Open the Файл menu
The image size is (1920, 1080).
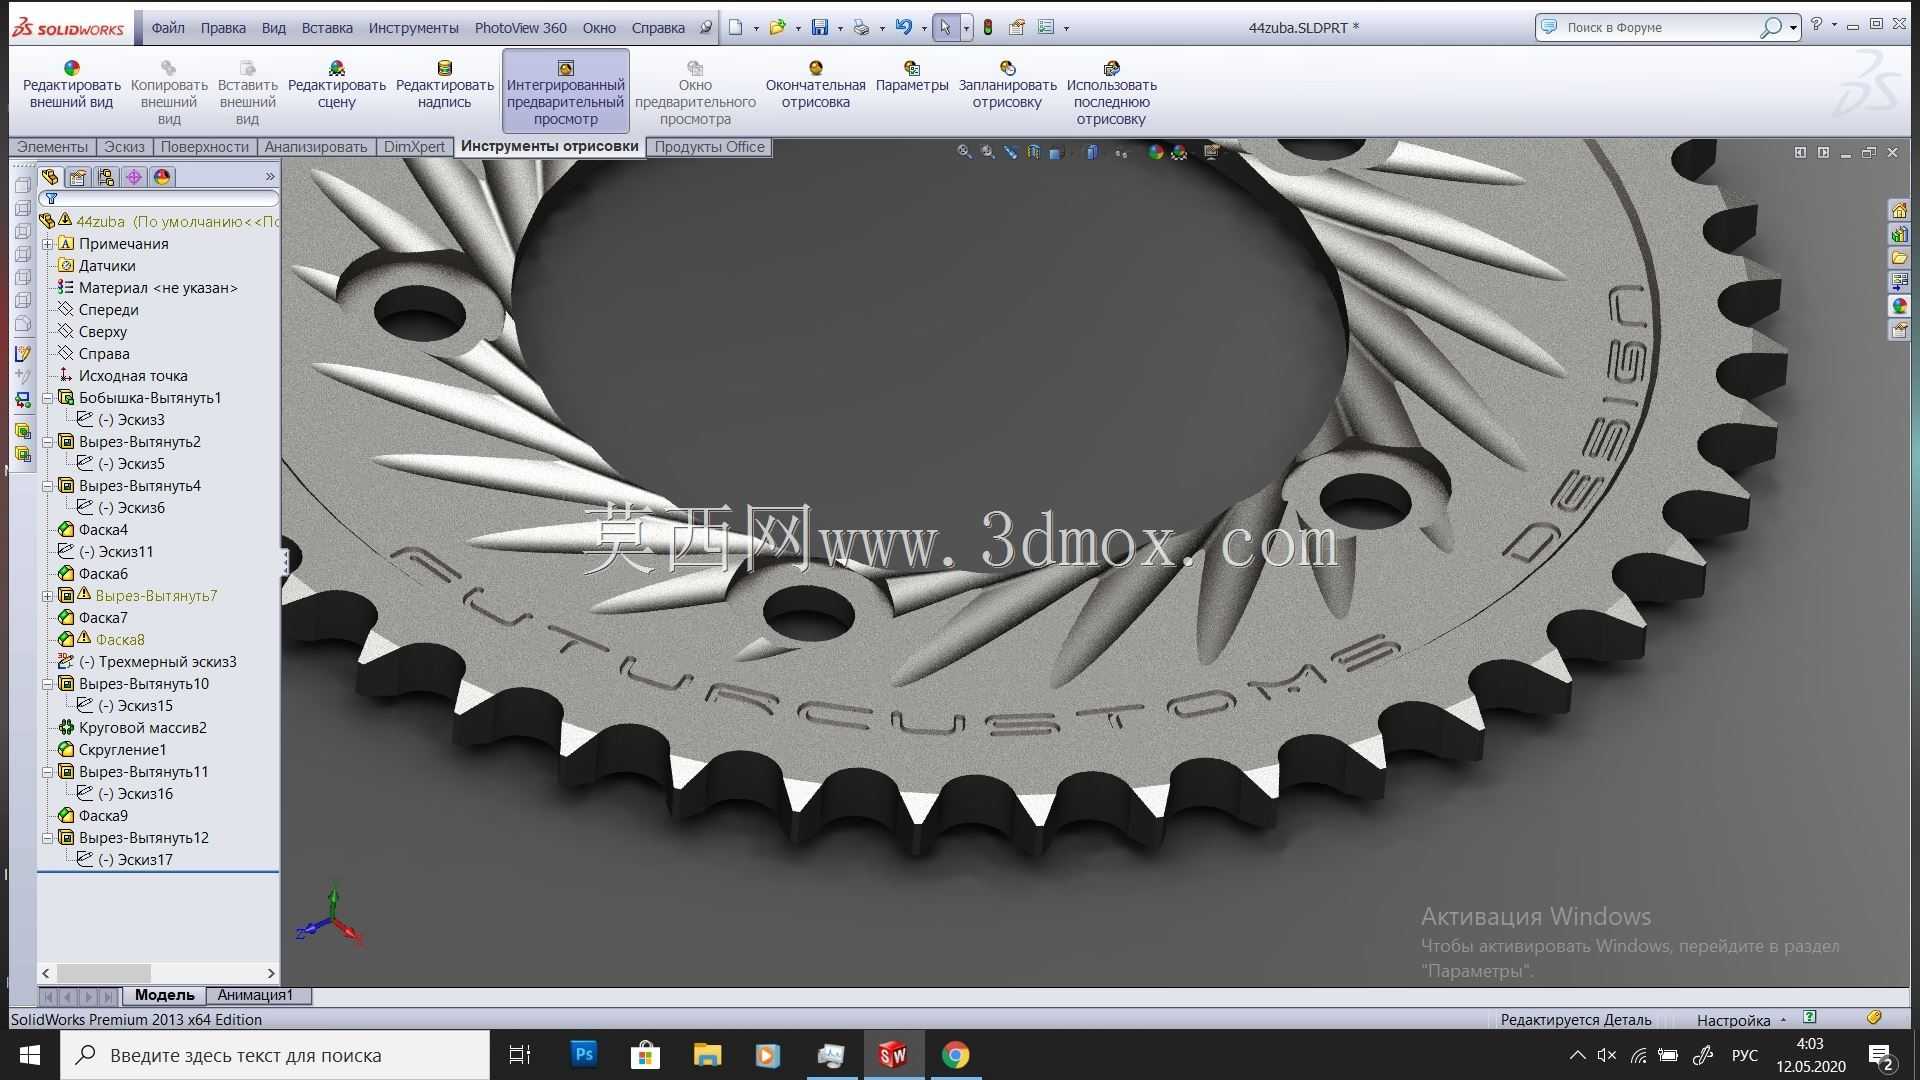pos(168,28)
